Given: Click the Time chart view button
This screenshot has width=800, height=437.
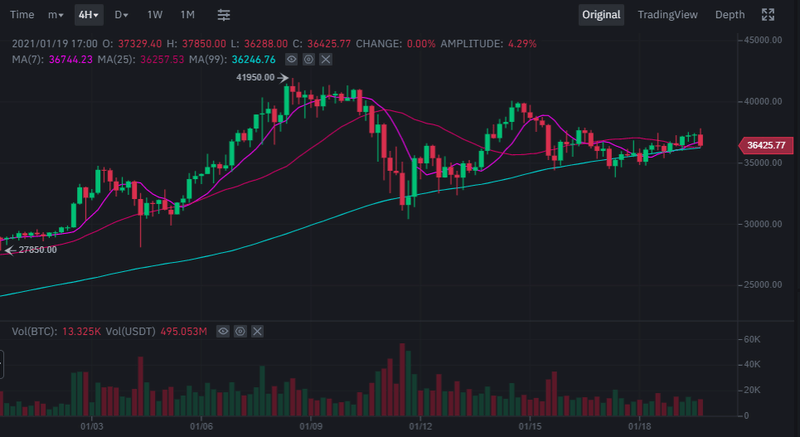Looking at the screenshot, I should 22,15.
